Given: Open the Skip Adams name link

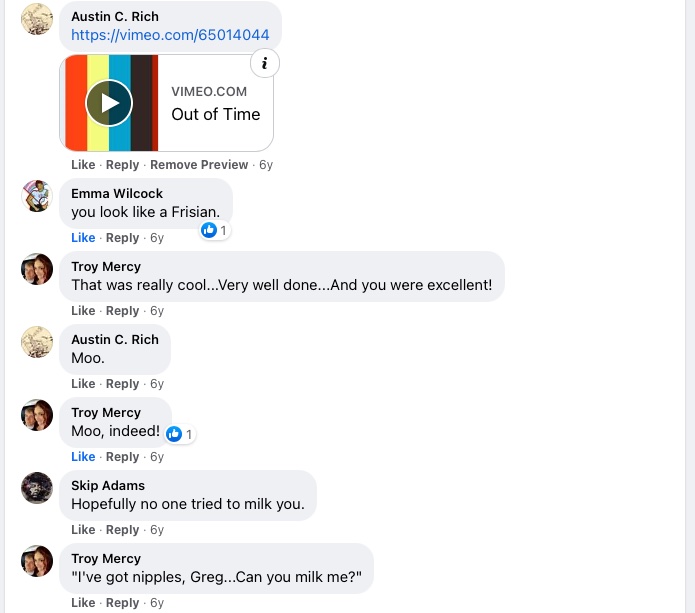Looking at the screenshot, I should [108, 486].
